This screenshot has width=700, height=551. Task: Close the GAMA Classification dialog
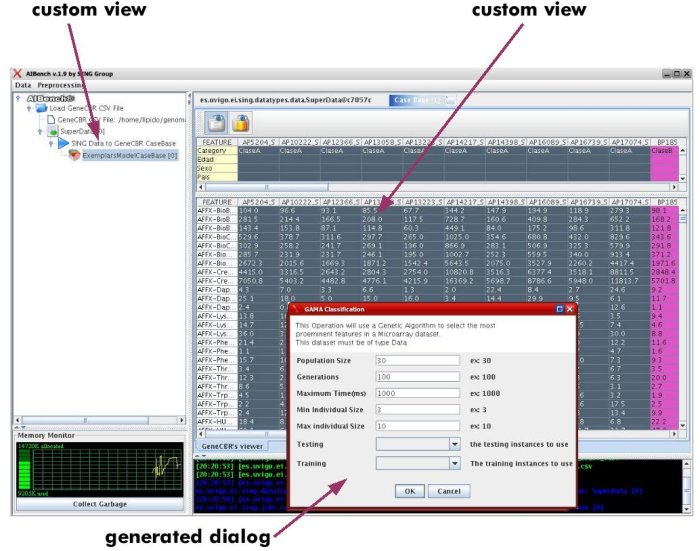[x=570, y=309]
